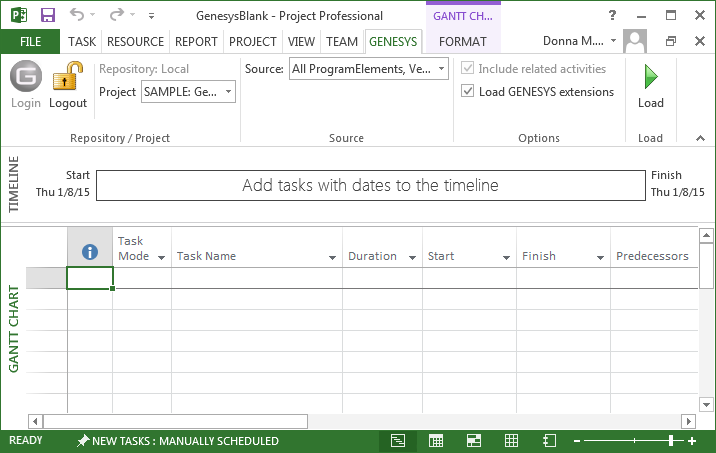Image resolution: width=716 pixels, height=453 pixels.
Task: Toggle Load GENESYS extensions checkbox
Action: click(x=467, y=91)
